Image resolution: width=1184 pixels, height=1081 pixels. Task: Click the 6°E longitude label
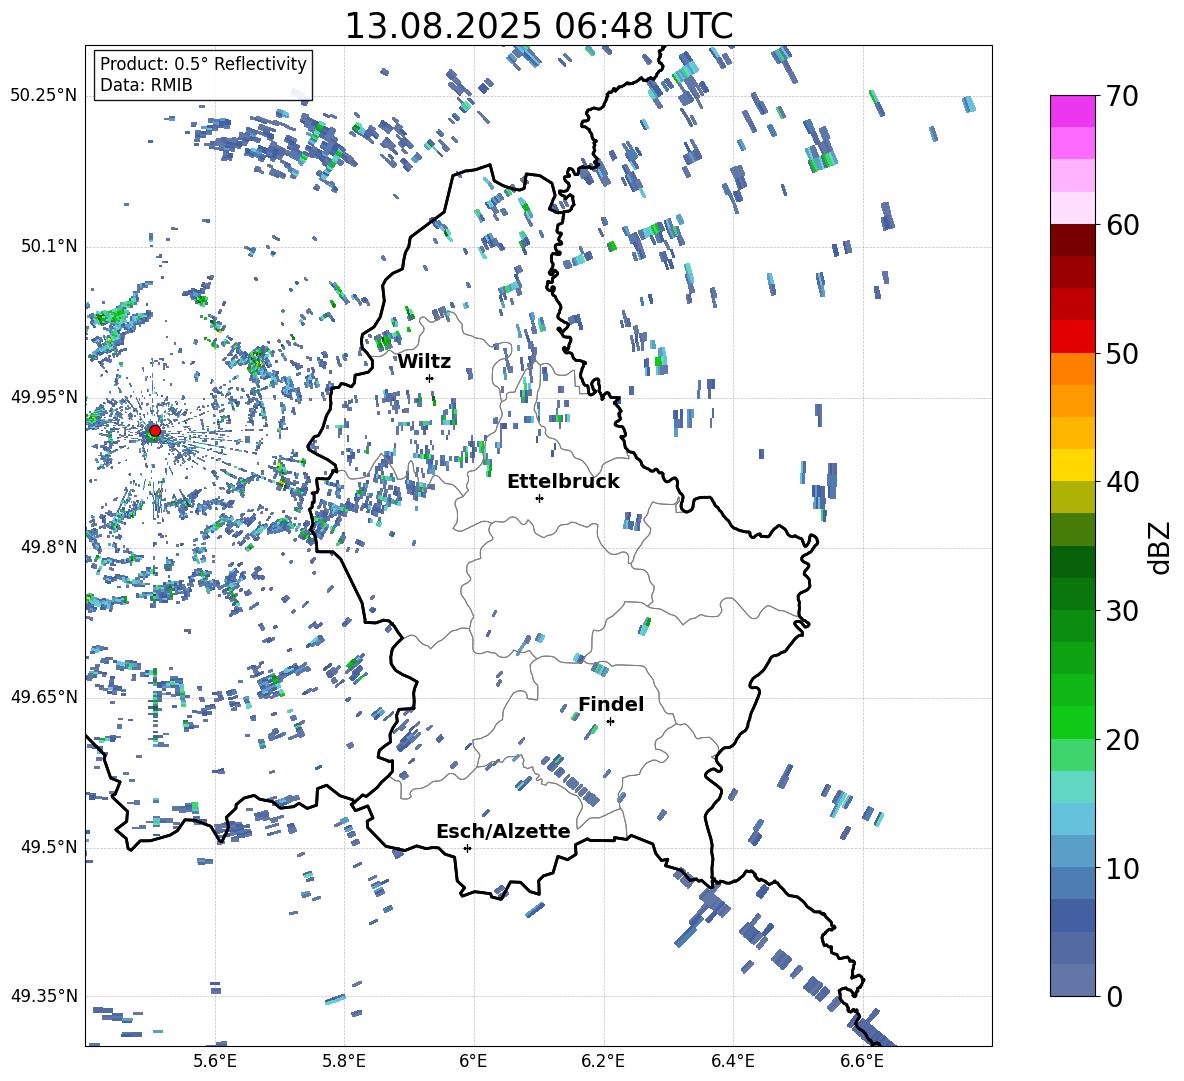pos(473,1061)
